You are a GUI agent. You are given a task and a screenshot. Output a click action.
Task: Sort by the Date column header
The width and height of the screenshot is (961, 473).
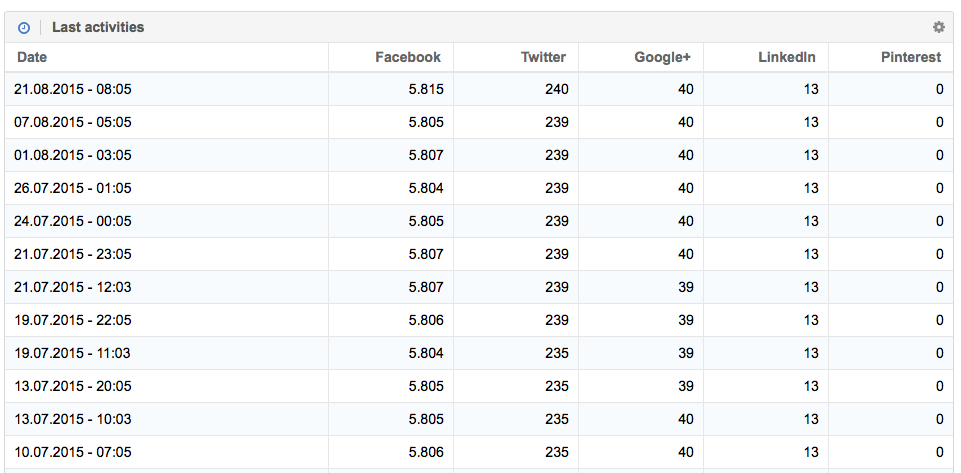pyautogui.click(x=33, y=58)
